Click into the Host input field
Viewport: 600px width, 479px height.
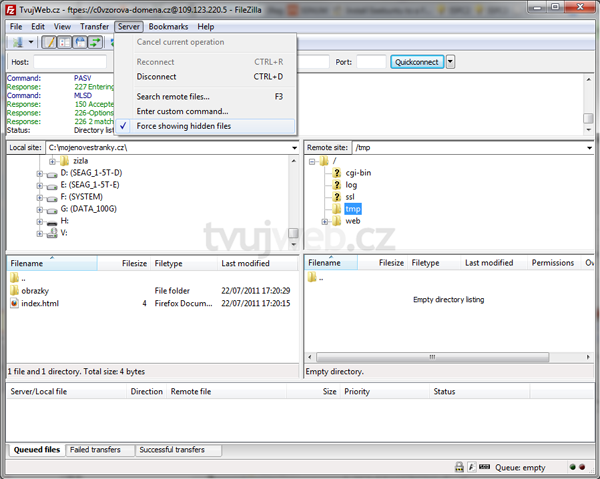point(70,62)
